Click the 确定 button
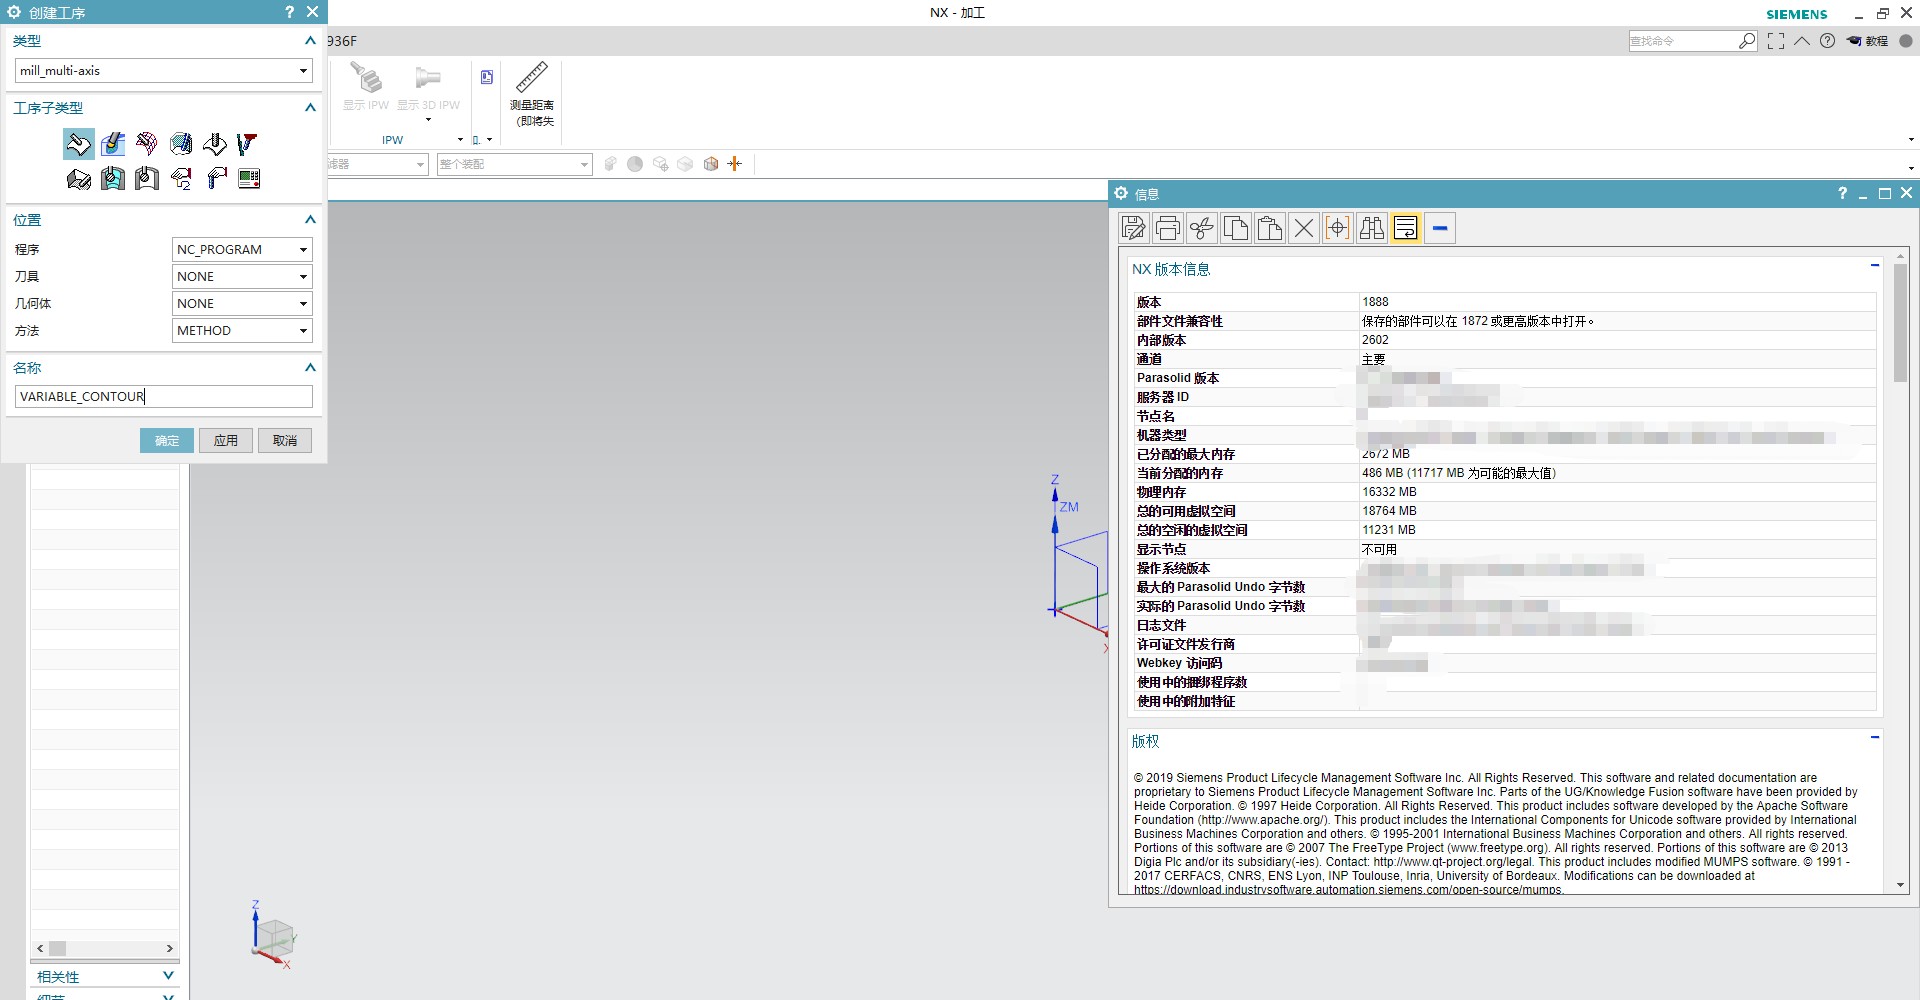Viewport: 1920px width, 1000px height. coord(167,441)
